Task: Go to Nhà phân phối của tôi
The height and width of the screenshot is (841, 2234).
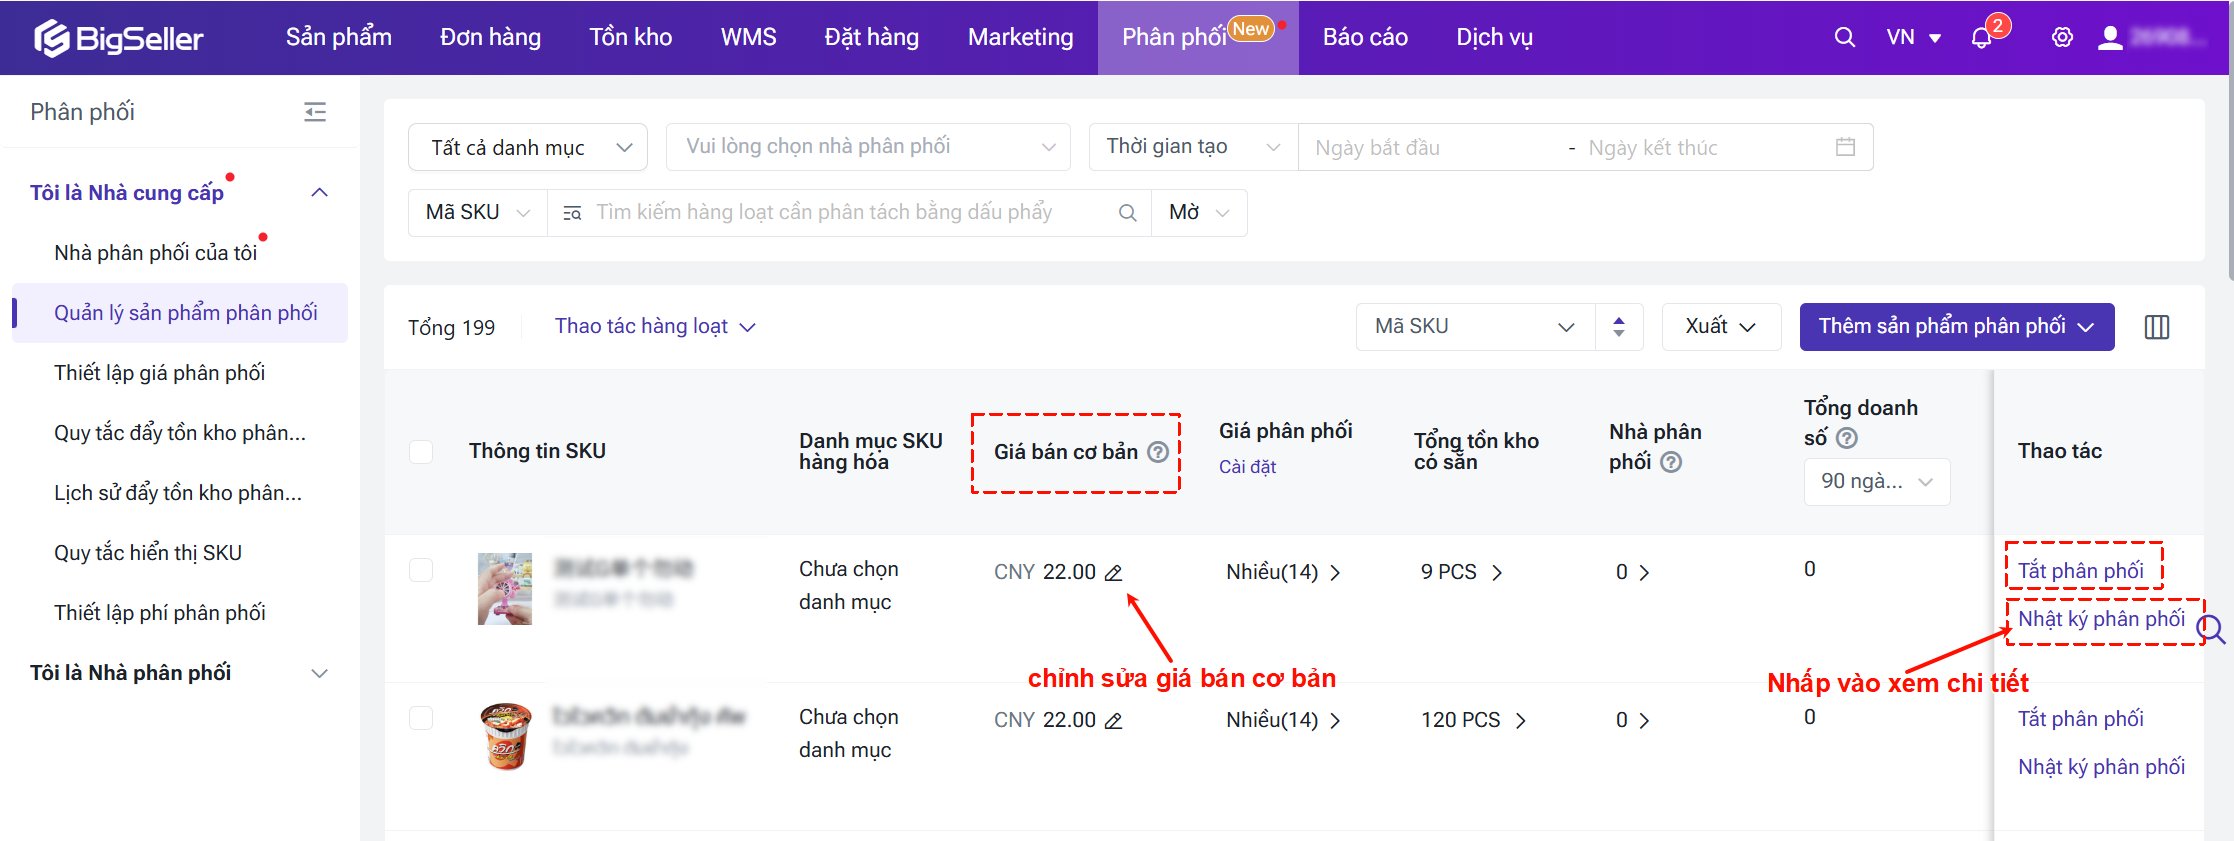Action: point(156,253)
